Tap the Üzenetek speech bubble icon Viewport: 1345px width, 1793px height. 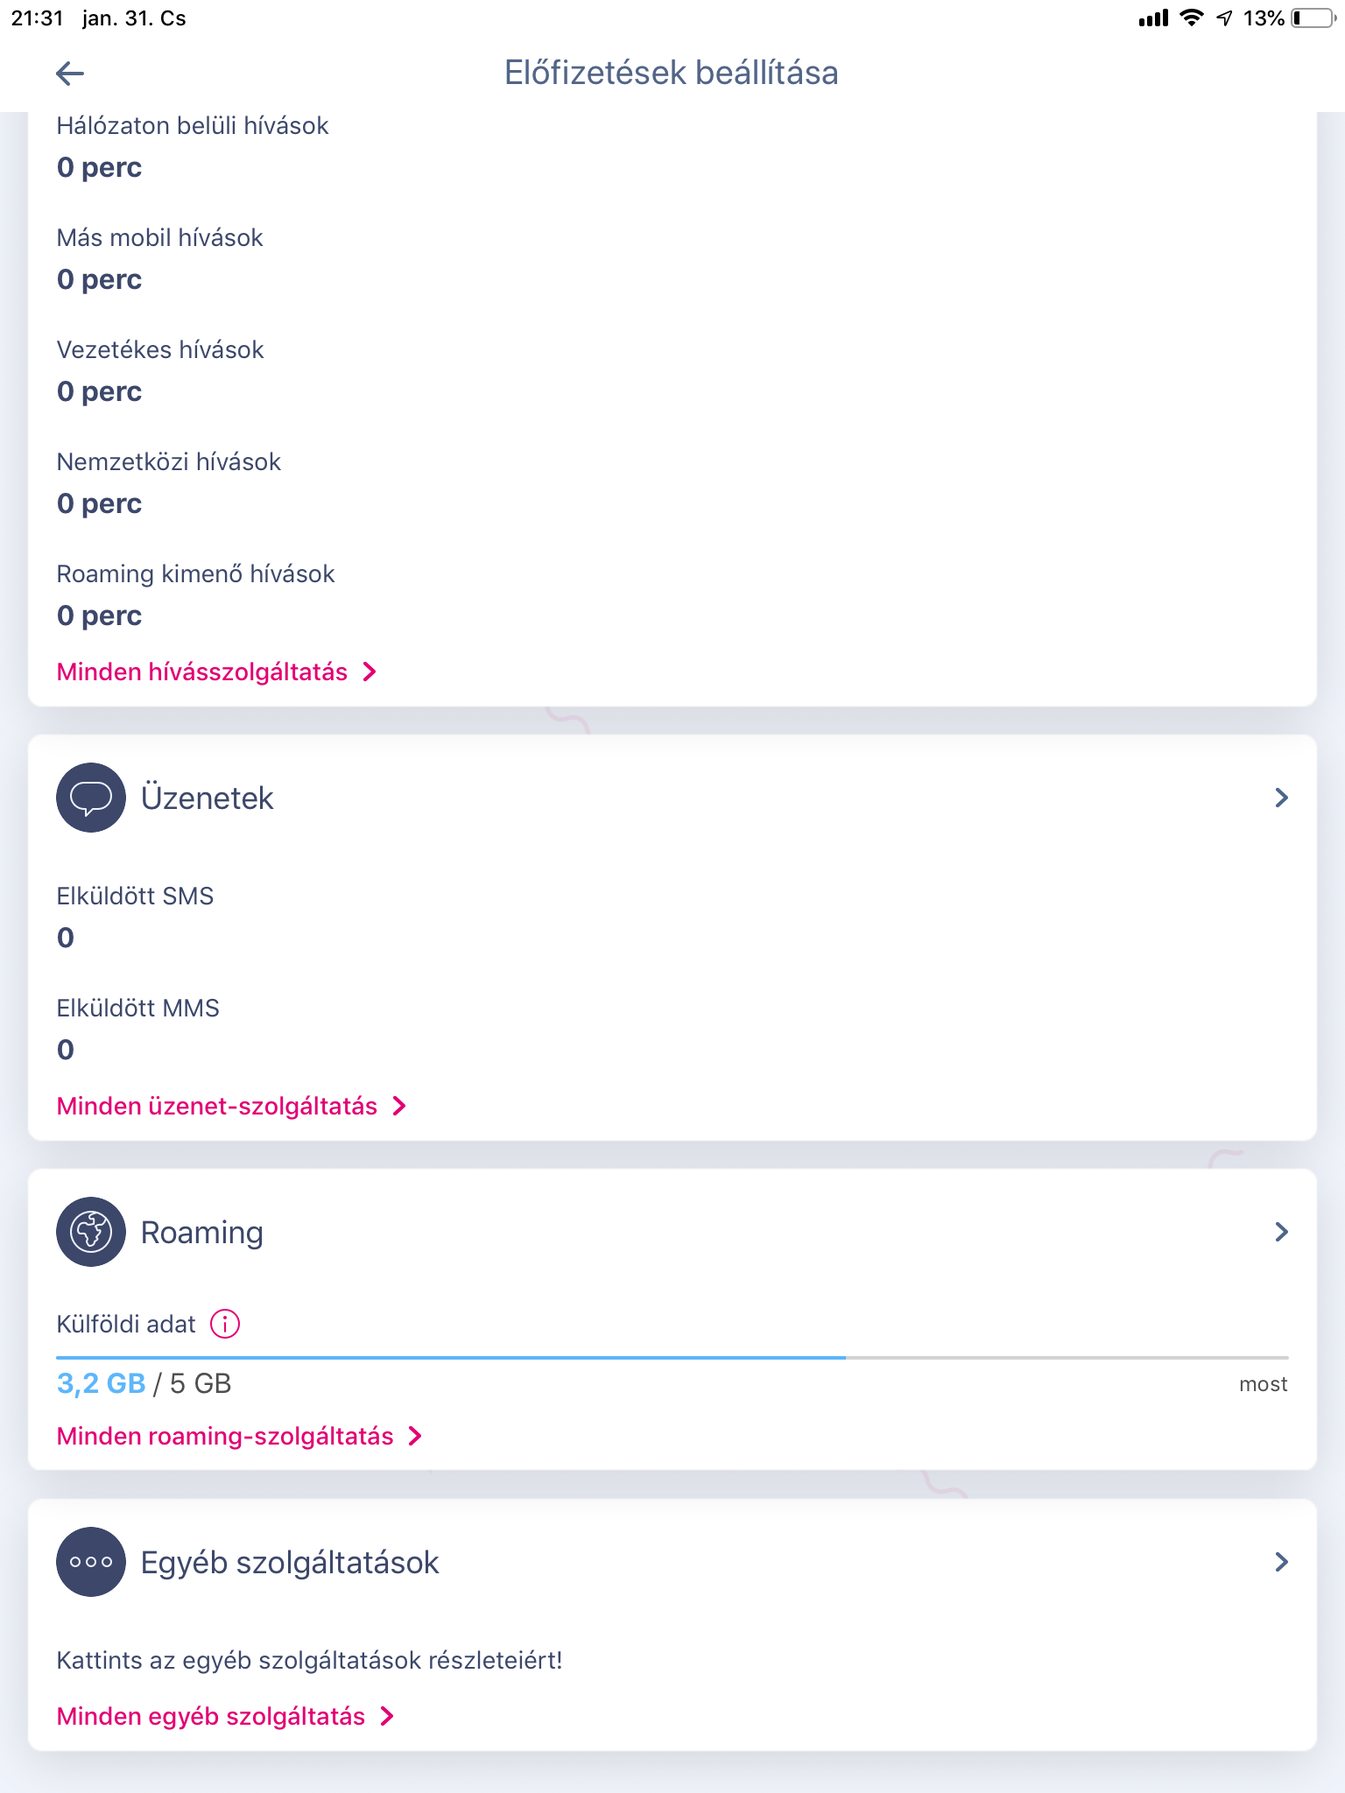pyautogui.click(x=91, y=798)
